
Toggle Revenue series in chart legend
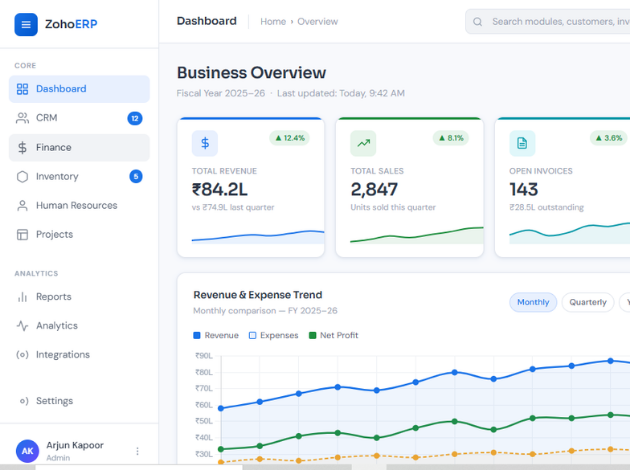[x=216, y=335]
